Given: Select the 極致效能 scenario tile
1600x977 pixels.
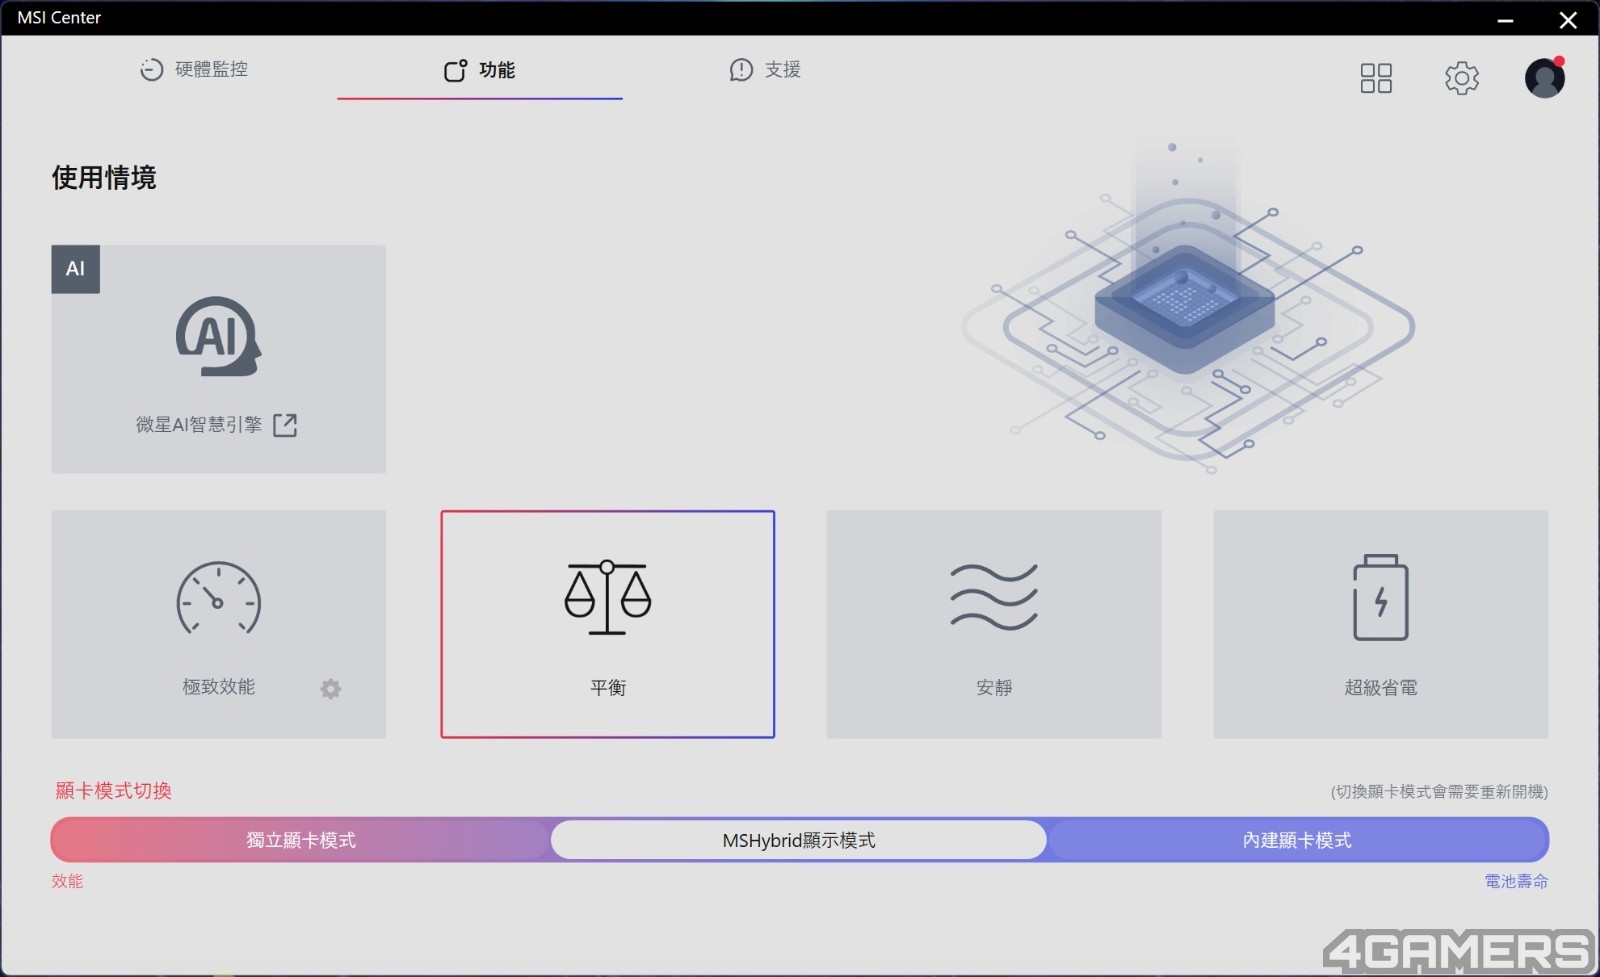Looking at the screenshot, I should coord(218,624).
